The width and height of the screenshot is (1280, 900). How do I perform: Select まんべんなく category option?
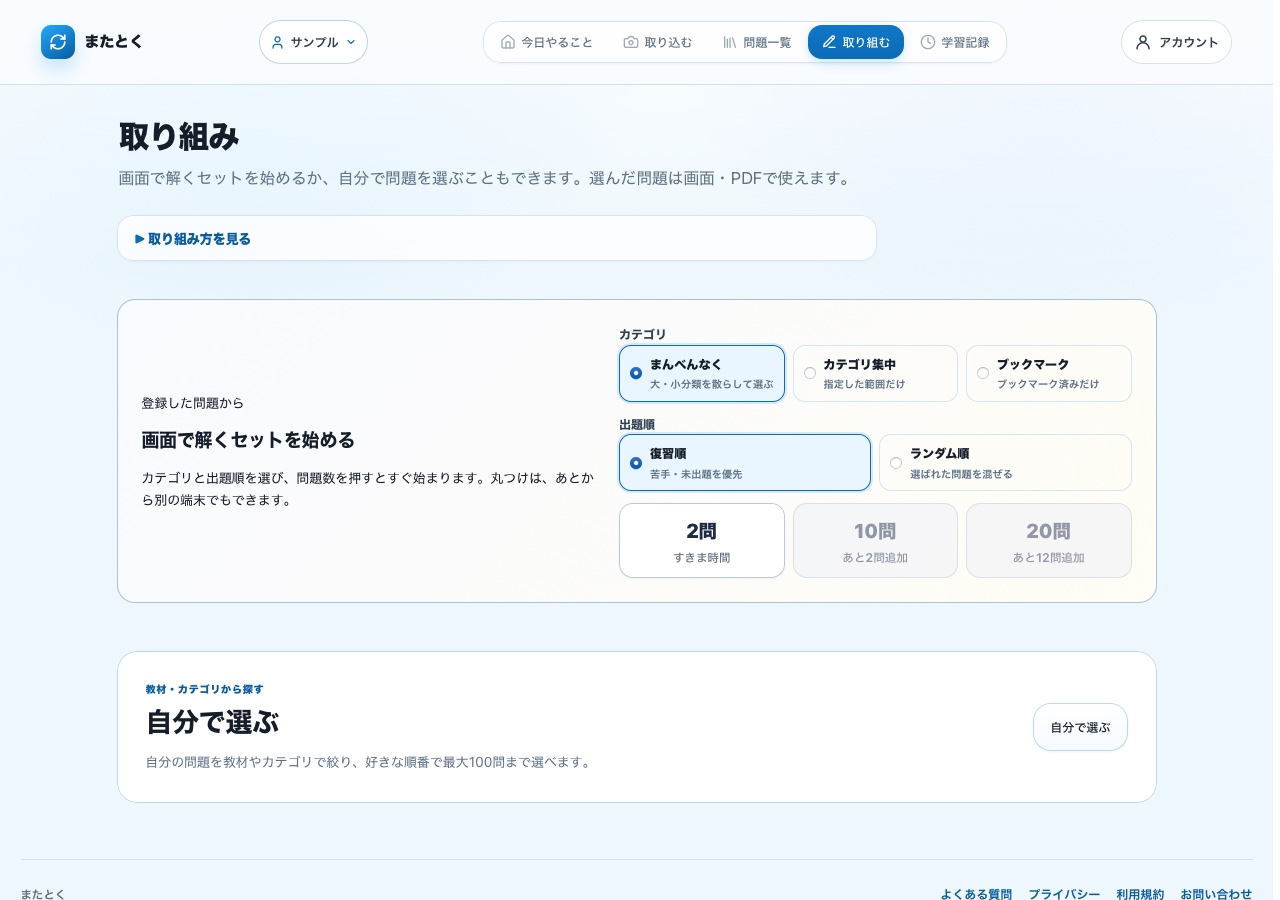point(702,373)
